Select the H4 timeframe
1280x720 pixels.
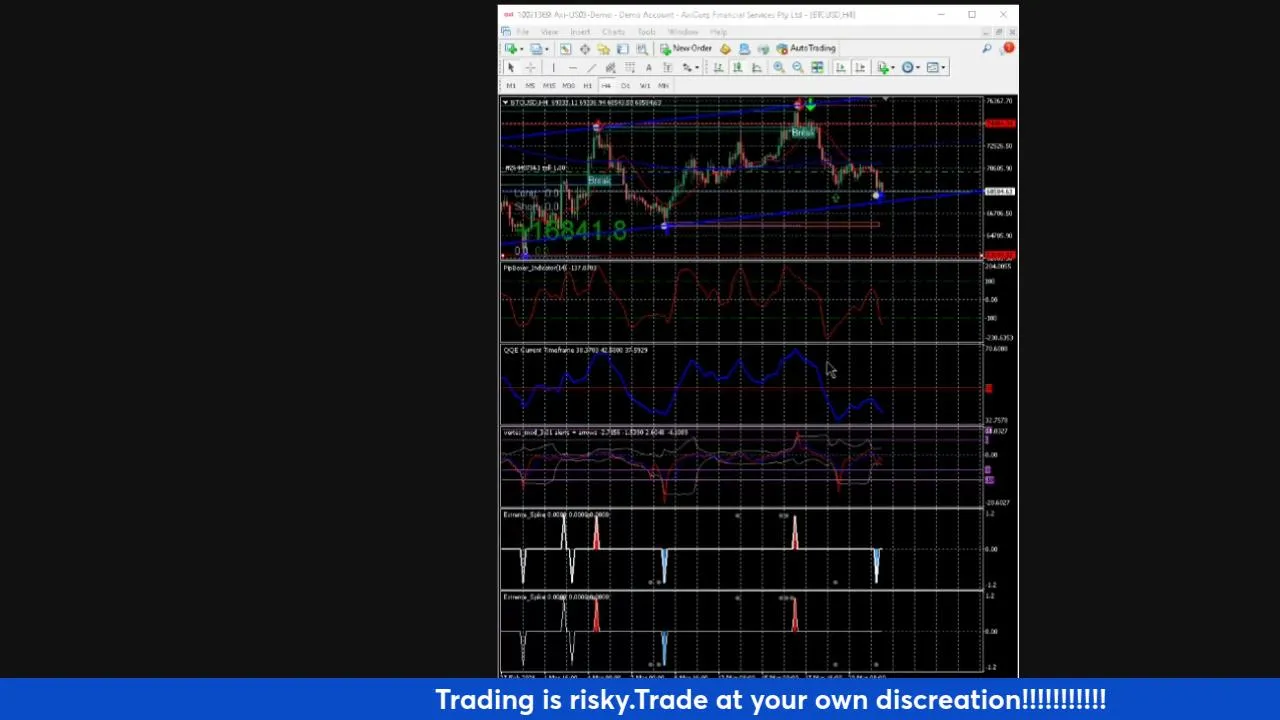point(606,85)
